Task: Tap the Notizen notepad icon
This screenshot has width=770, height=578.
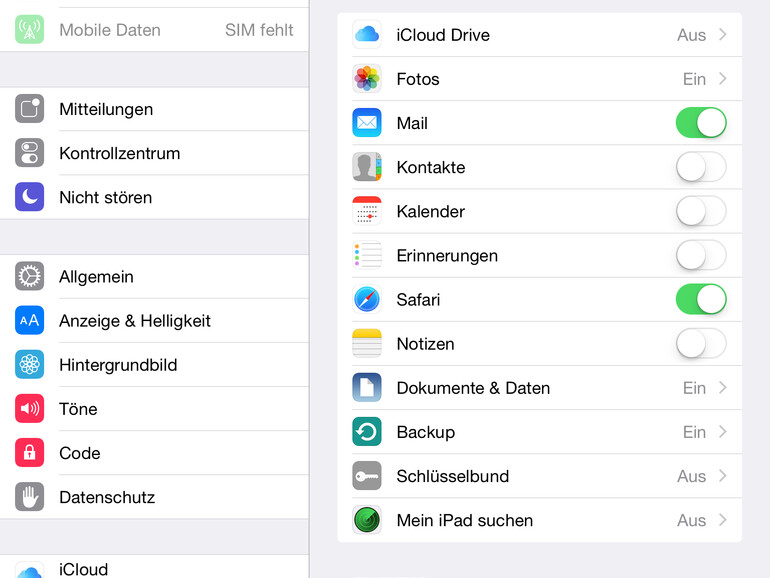Action: (367, 343)
